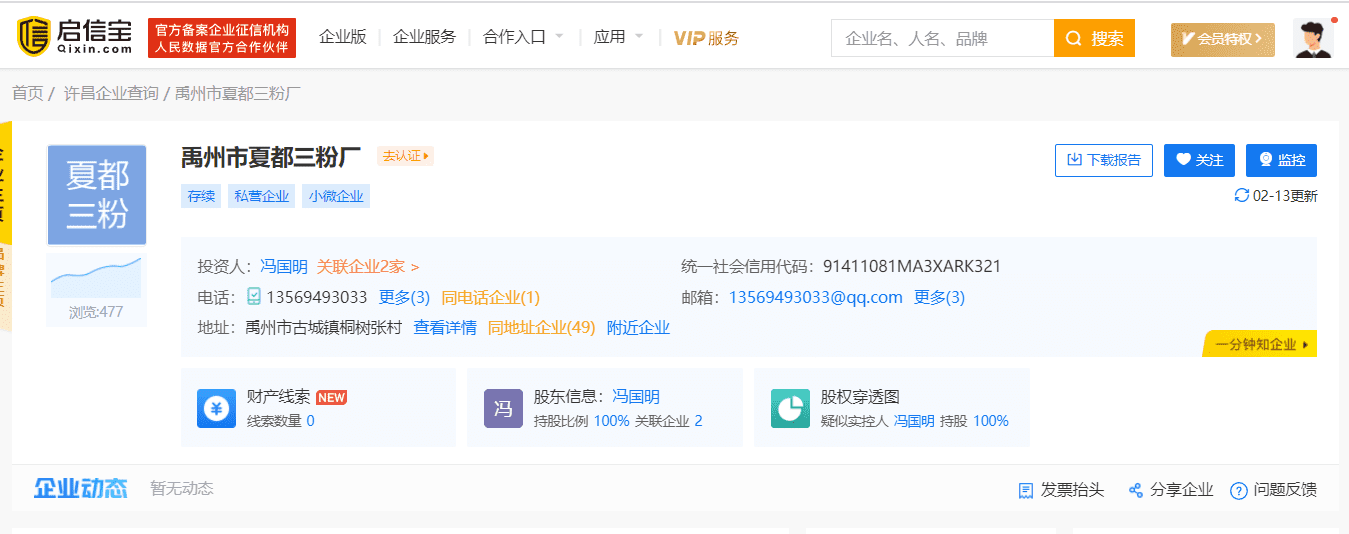The width and height of the screenshot is (1349, 534).
Task: Click the 去认证 verification tag
Action: (405, 156)
